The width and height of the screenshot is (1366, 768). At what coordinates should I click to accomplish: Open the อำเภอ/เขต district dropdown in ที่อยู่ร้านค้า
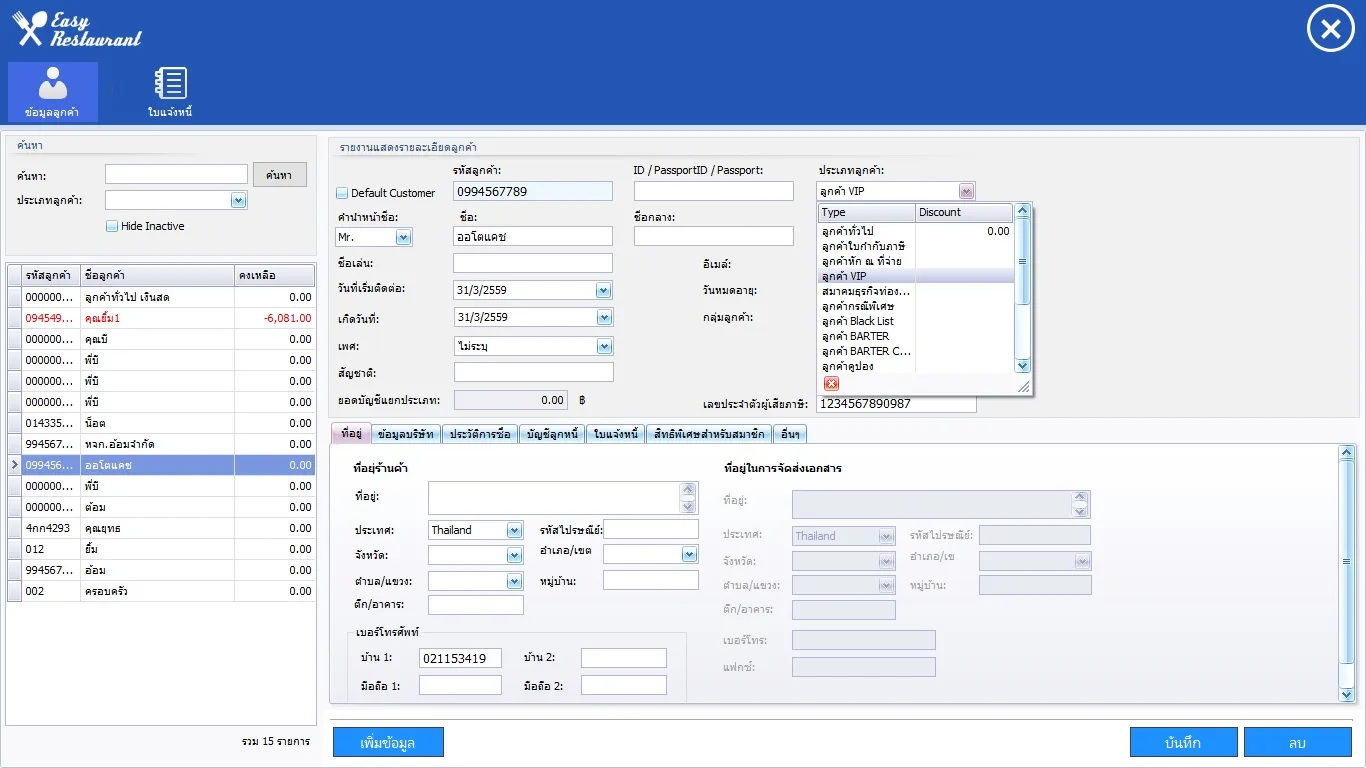pos(689,554)
